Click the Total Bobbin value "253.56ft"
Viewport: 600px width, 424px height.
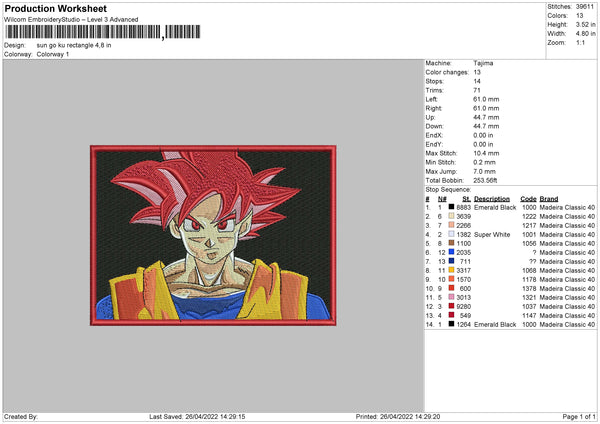coord(485,180)
